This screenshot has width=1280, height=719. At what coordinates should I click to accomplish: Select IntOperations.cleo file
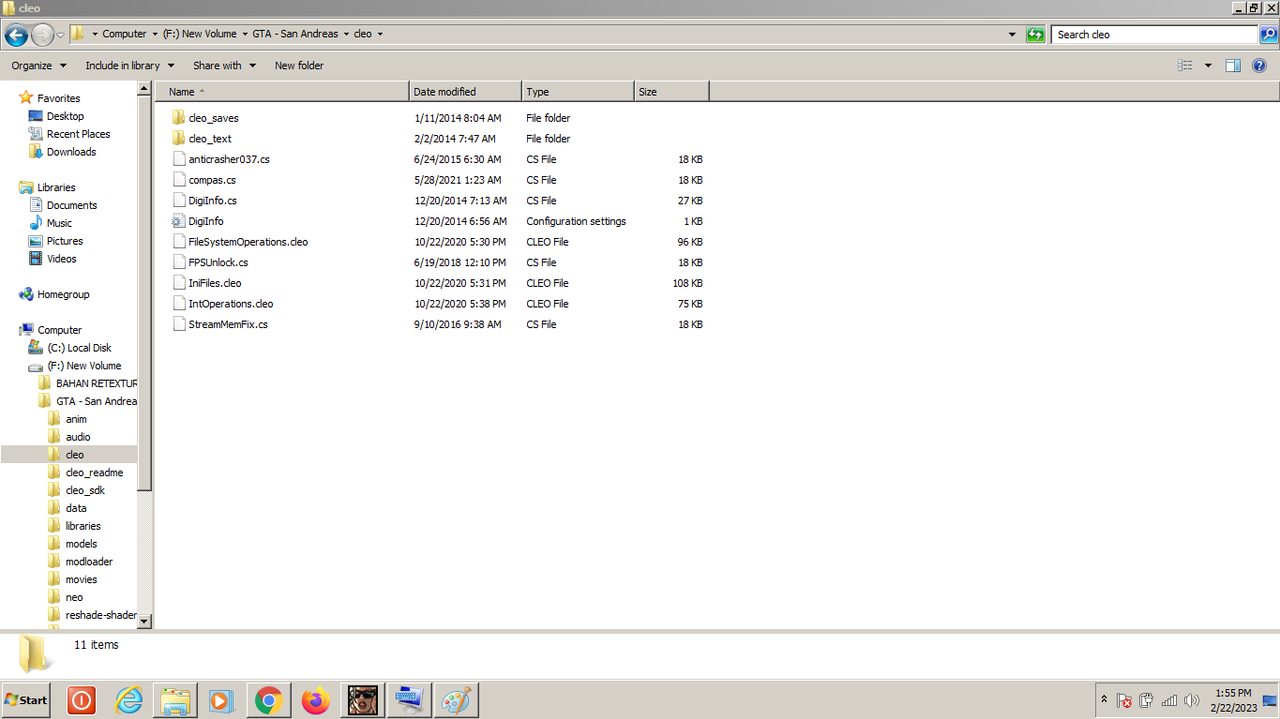[x=231, y=305]
